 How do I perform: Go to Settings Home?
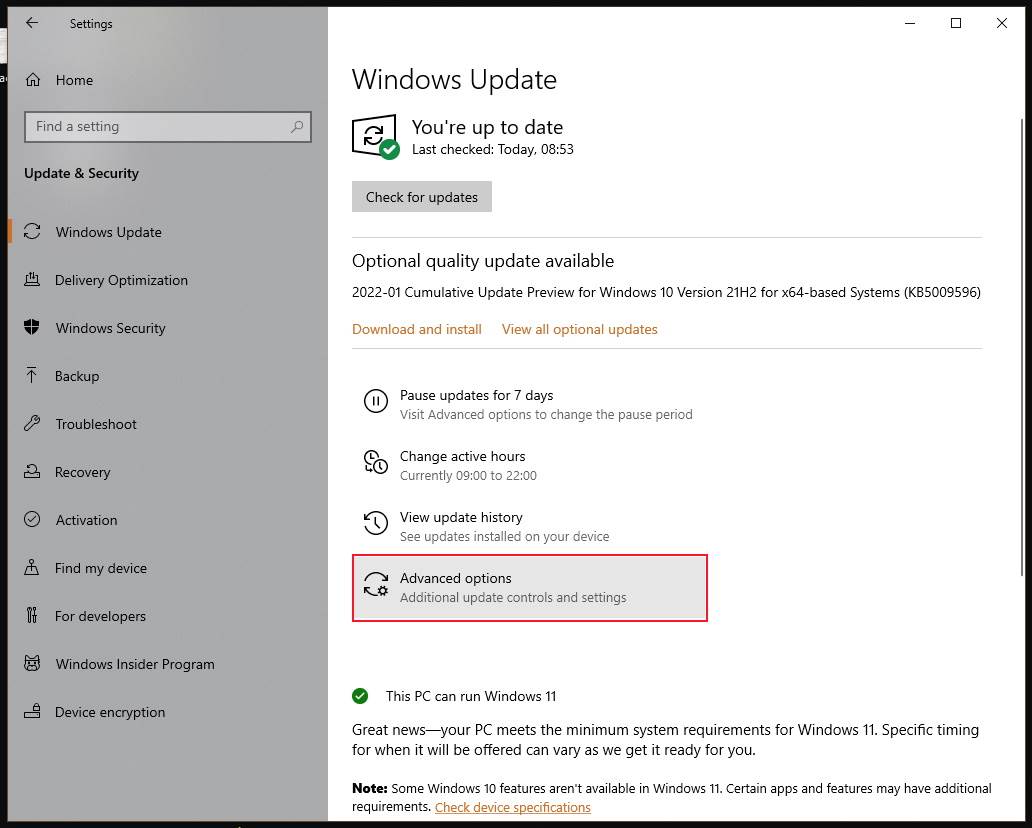(x=72, y=80)
